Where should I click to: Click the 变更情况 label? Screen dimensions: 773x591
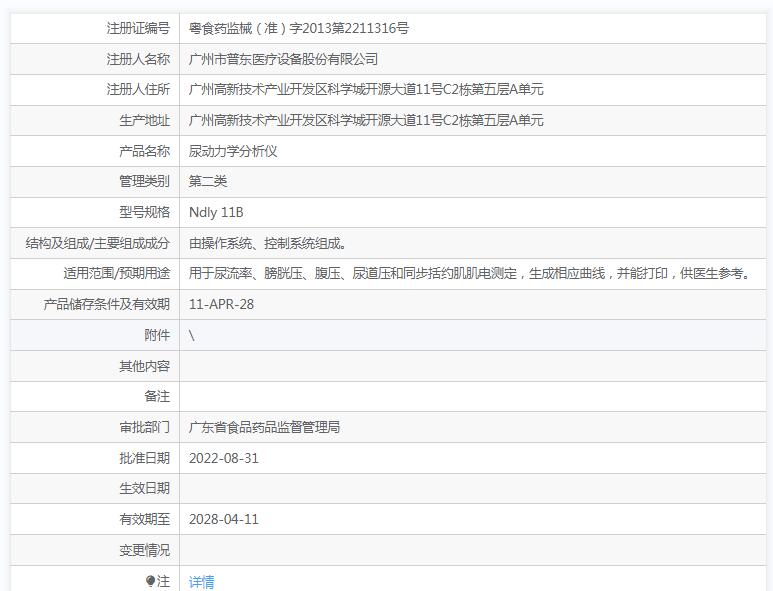[144, 550]
